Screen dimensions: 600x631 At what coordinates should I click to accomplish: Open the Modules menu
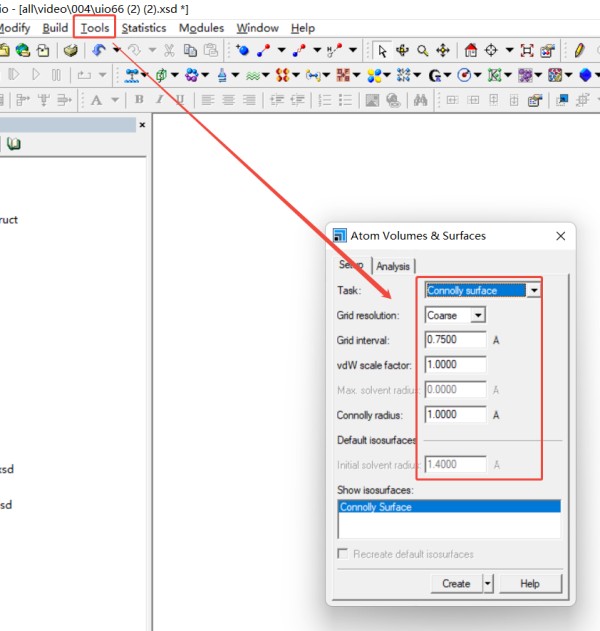click(201, 28)
